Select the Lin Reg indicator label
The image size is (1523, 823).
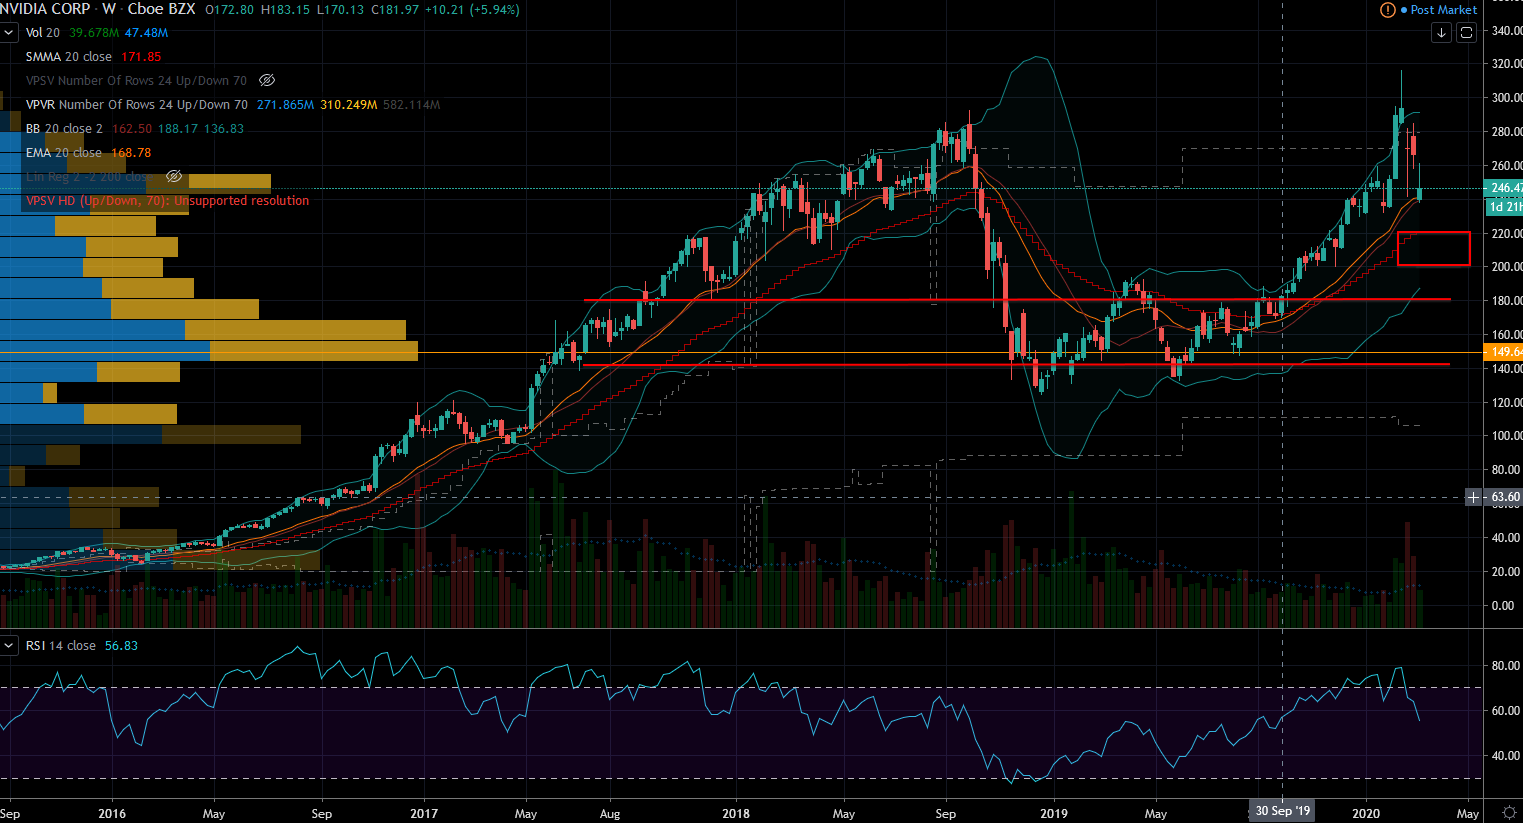pyautogui.click(x=87, y=177)
